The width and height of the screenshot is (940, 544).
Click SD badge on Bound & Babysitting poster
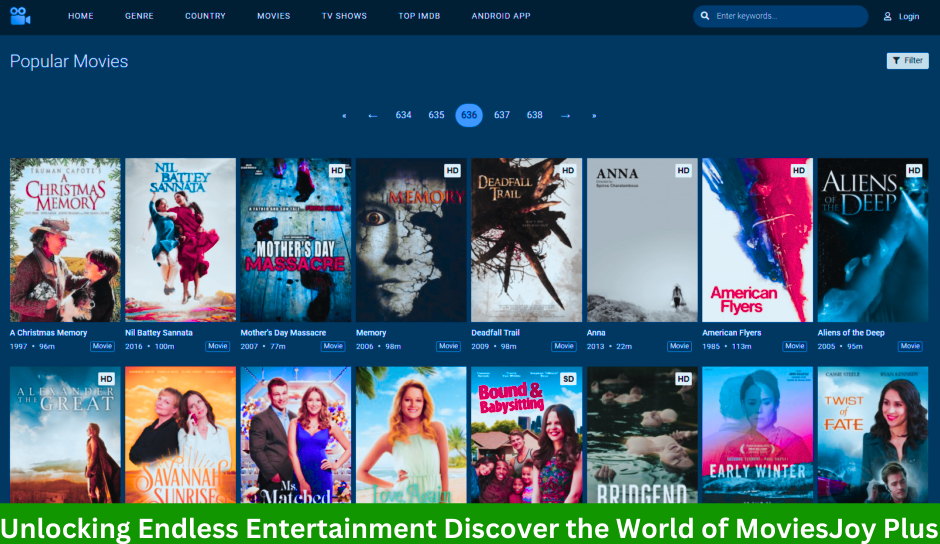pyautogui.click(x=568, y=379)
